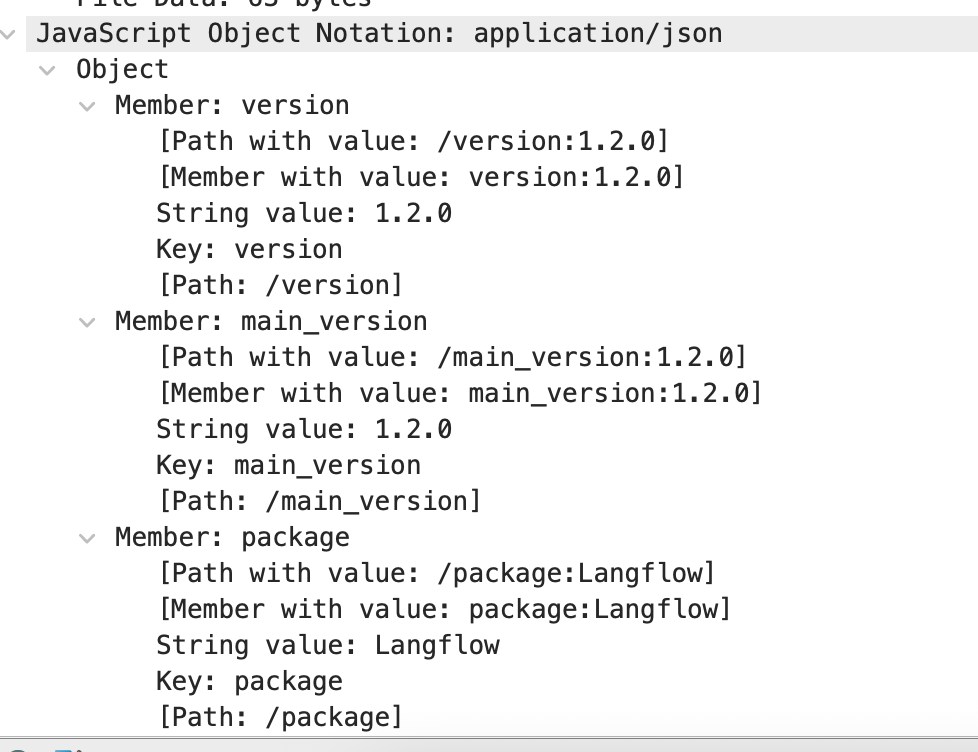The width and height of the screenshot is (978, 752).
Task: Collapse the JavaScript Object Notation section chevron
Action: 9,34
